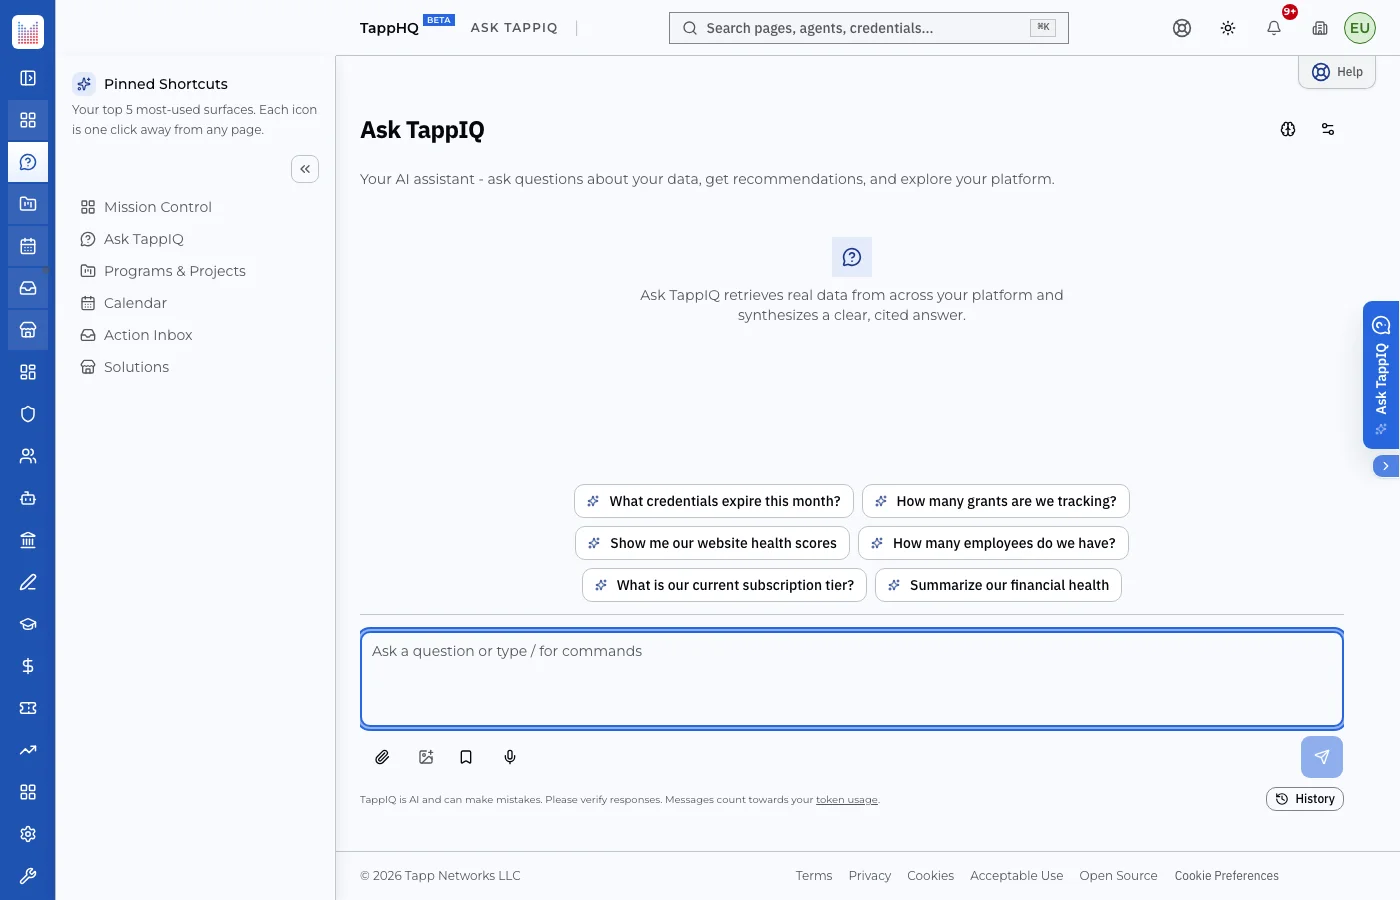The image size is (1400, 900).
Task: Choose 'What credentials expire this month?' prompt
Action: click(x=714, y=501)
